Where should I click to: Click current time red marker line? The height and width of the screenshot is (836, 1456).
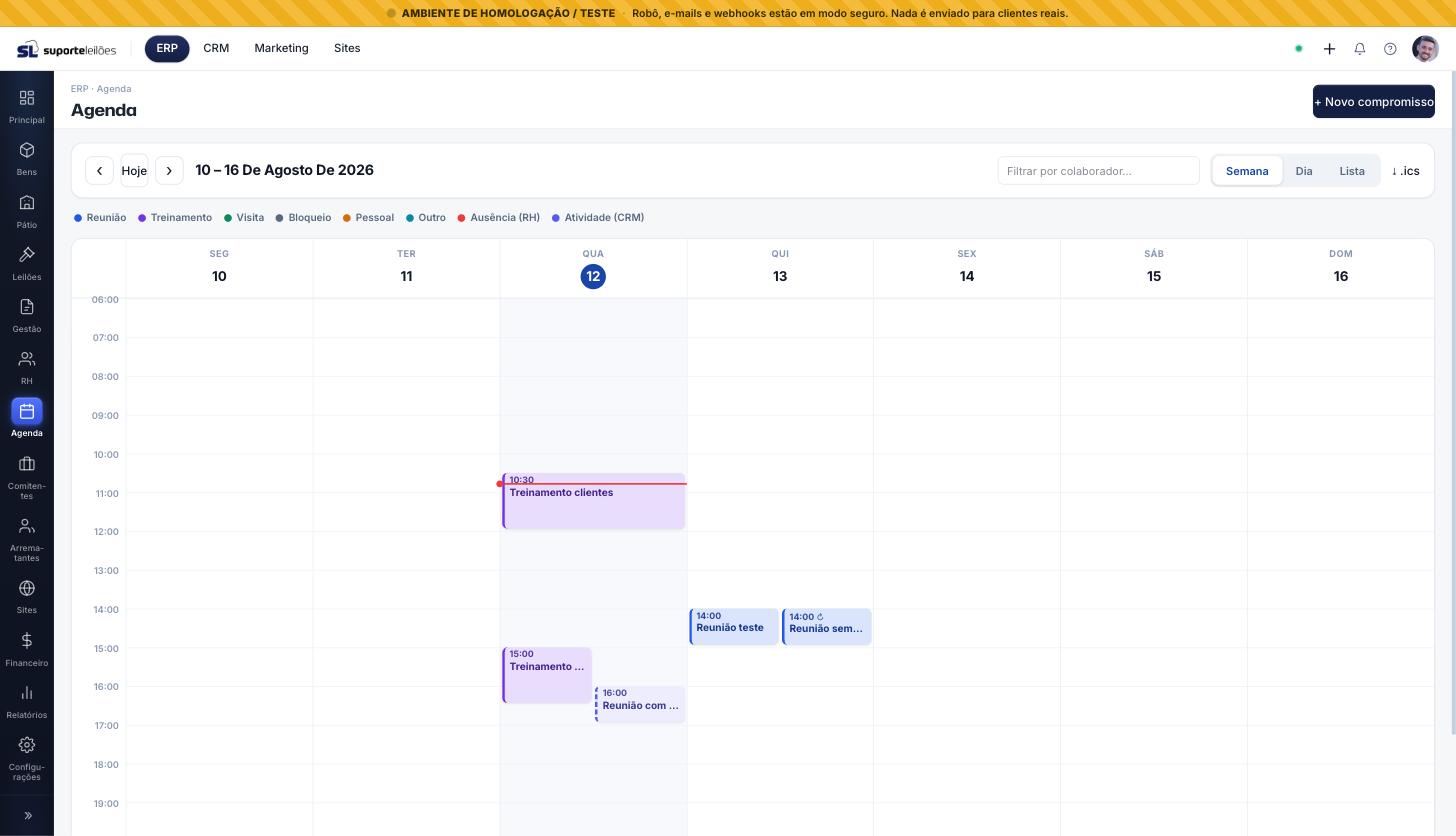tap(592, 484)
